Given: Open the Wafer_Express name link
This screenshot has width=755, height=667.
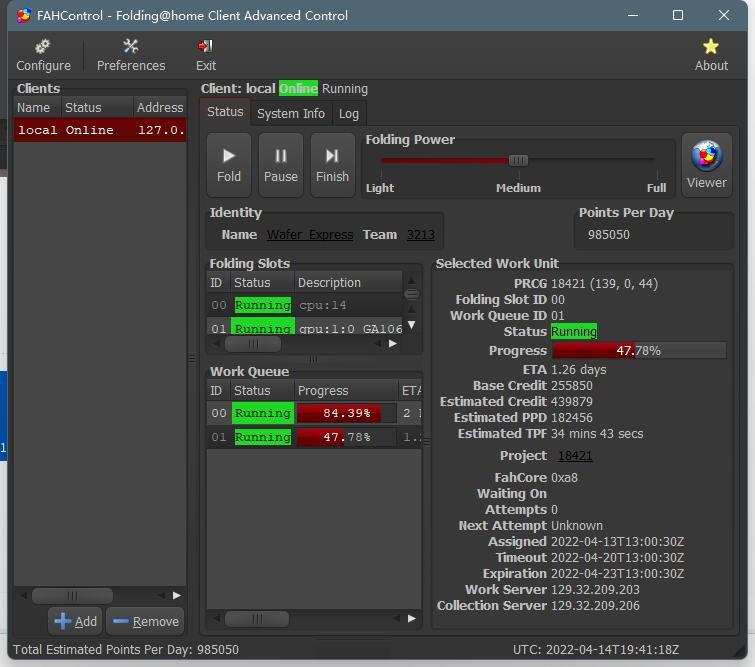Looking at the screenshot, I should [310, 235].
